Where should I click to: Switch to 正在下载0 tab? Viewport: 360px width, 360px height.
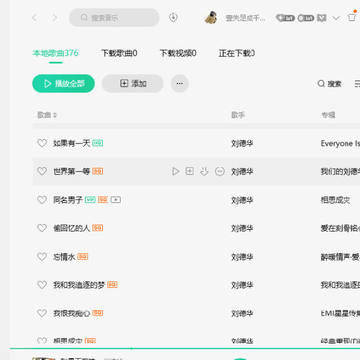(x=237, y=53)
